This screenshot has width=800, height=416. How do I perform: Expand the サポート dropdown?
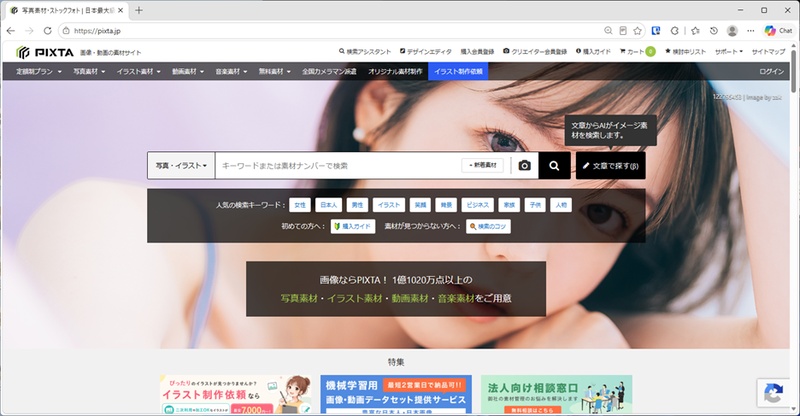(x=729, y=52)
